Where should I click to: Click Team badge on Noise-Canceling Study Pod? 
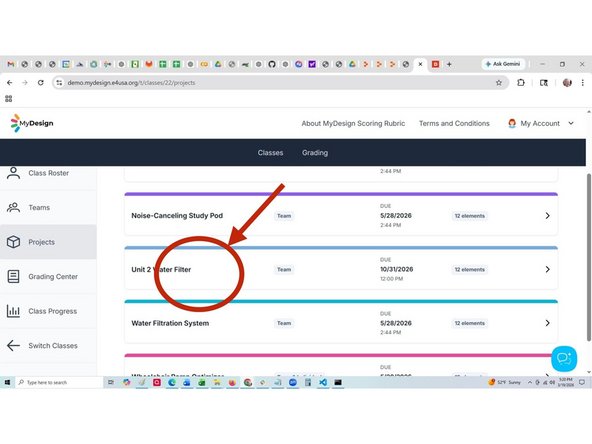click(284, 216)
